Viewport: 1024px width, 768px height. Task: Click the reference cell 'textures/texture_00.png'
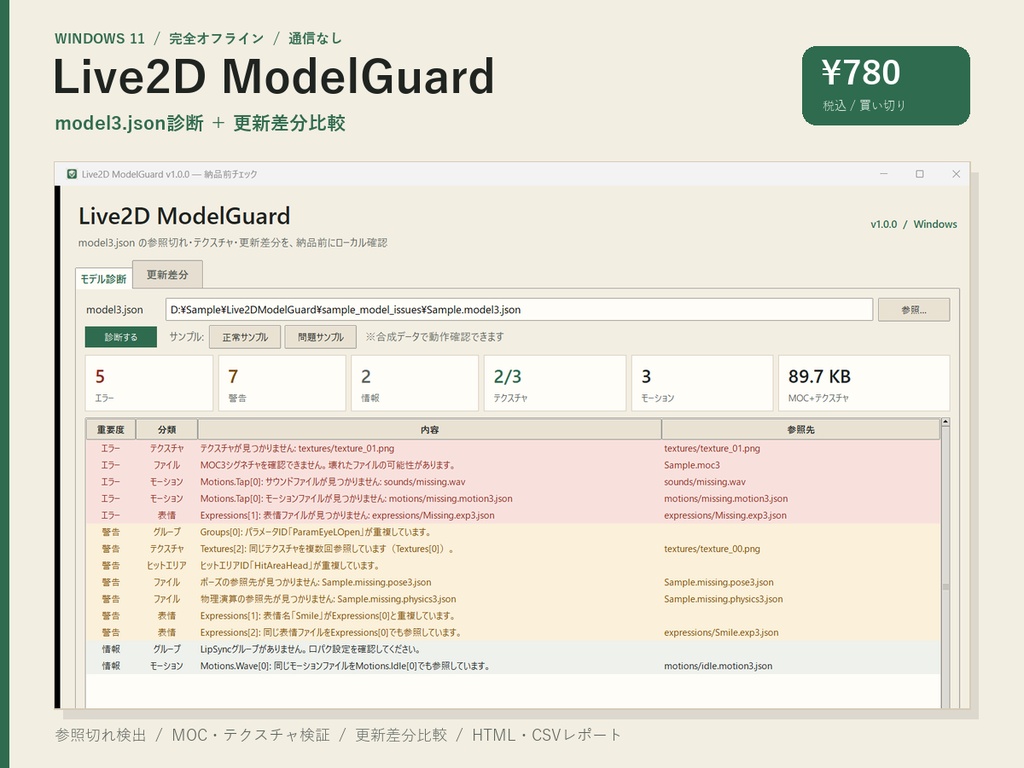(712, 549)
